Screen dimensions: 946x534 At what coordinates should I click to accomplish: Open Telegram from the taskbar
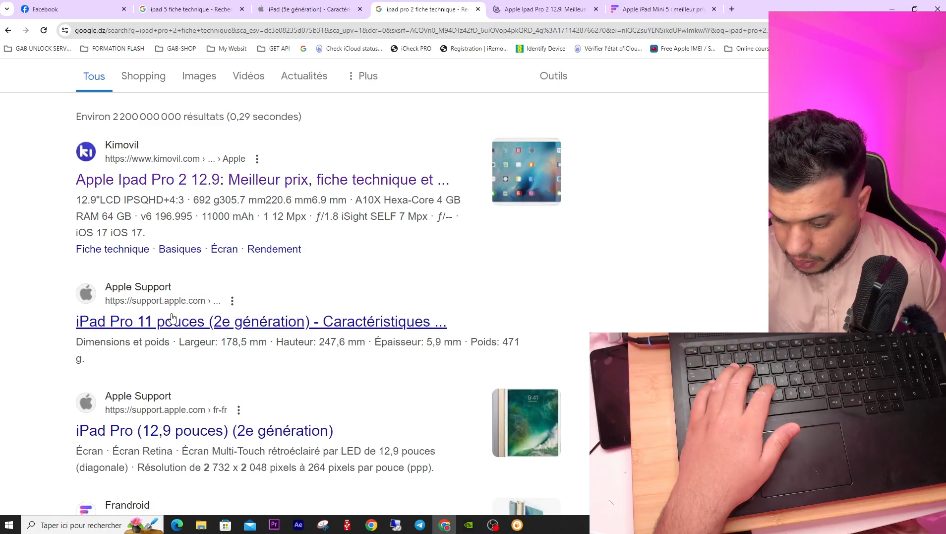point(419,525)
